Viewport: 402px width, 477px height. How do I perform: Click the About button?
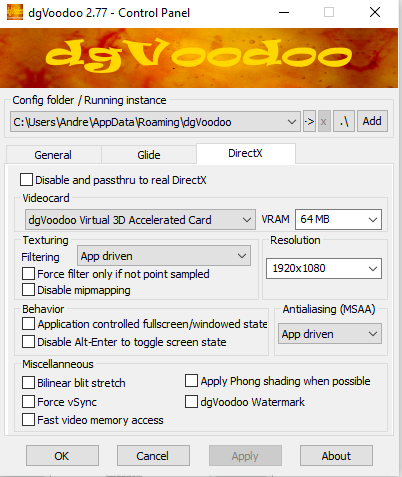tap(336, 456)
